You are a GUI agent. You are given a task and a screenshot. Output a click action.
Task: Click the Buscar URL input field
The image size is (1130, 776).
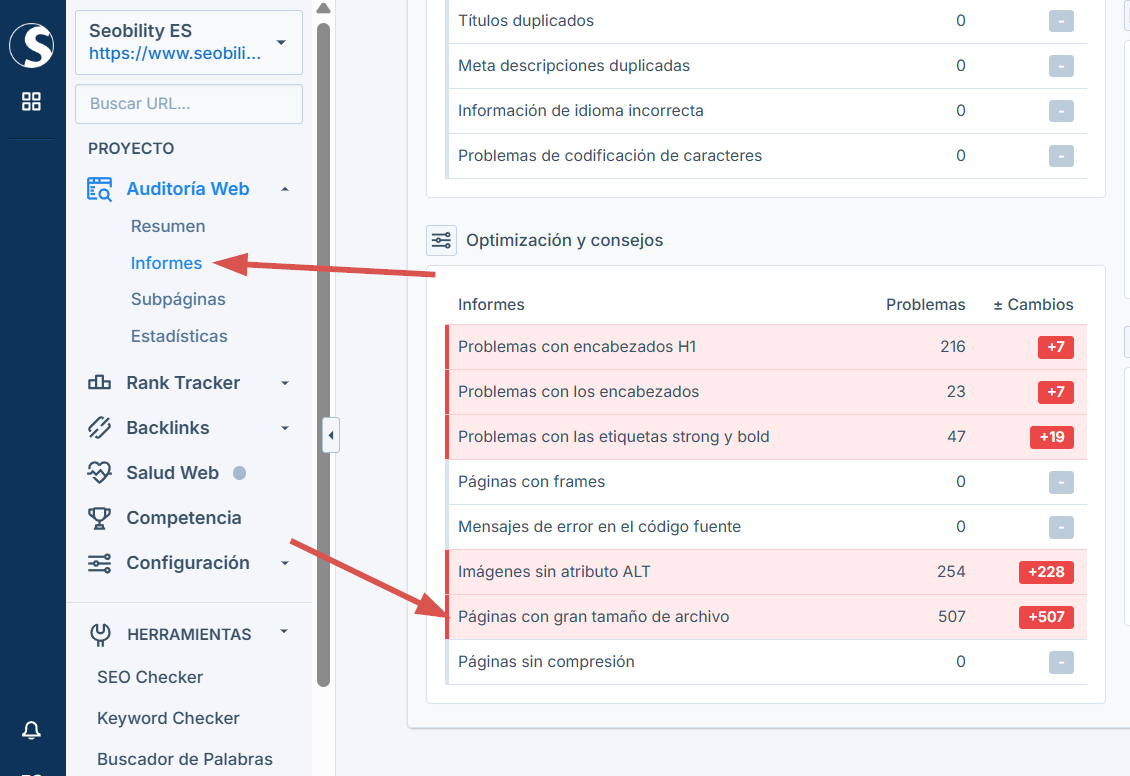tap(188, 103)
